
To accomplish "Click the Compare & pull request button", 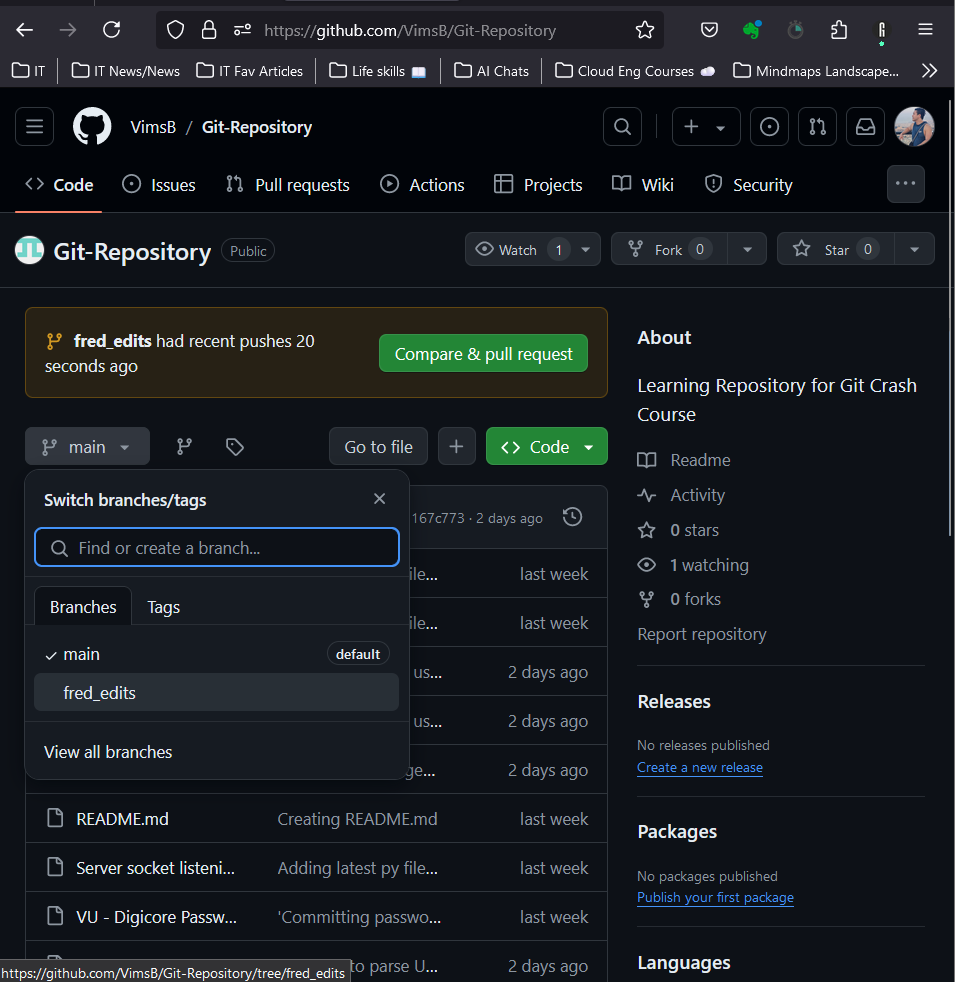I will (x=483, y=353).
